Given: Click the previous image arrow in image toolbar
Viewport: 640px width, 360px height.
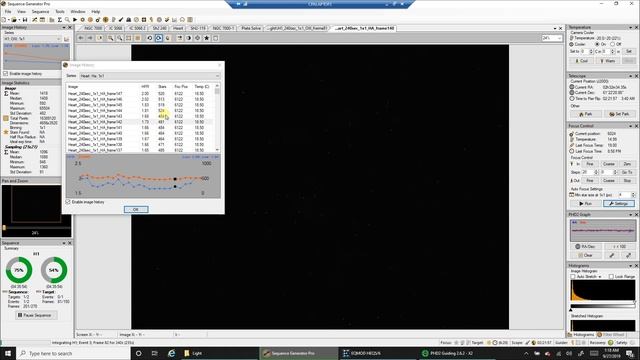Looking at the screenshot, I should [81, 38].
